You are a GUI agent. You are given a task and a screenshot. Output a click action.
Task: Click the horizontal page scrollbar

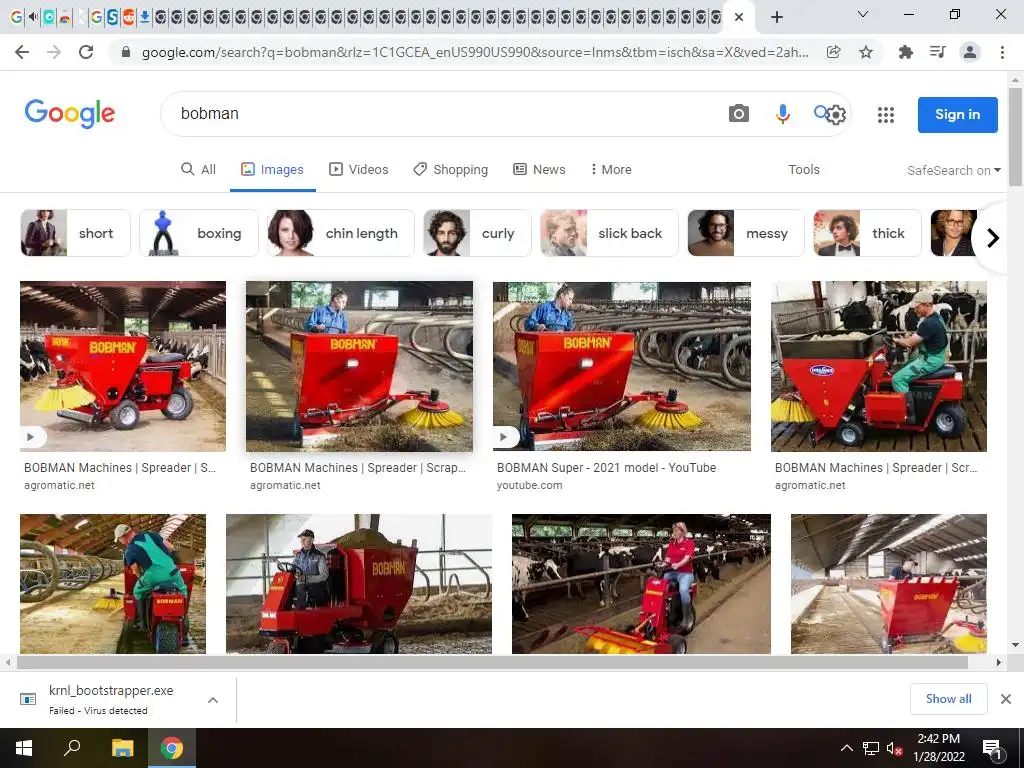pyautogui.click(x=492, y=662)
